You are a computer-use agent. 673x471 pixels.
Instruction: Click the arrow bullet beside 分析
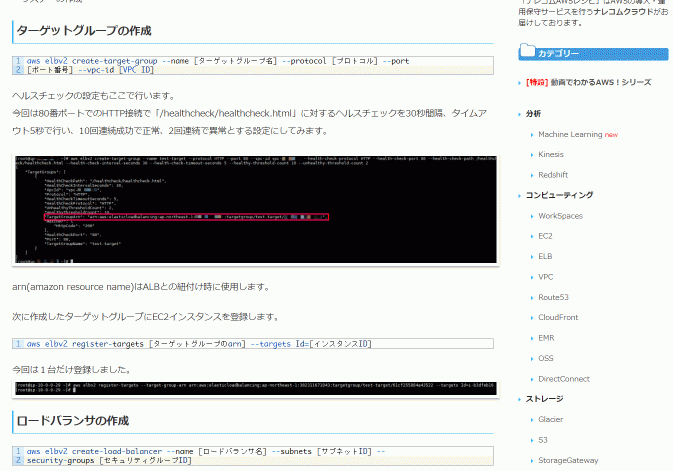pos(519,114)
